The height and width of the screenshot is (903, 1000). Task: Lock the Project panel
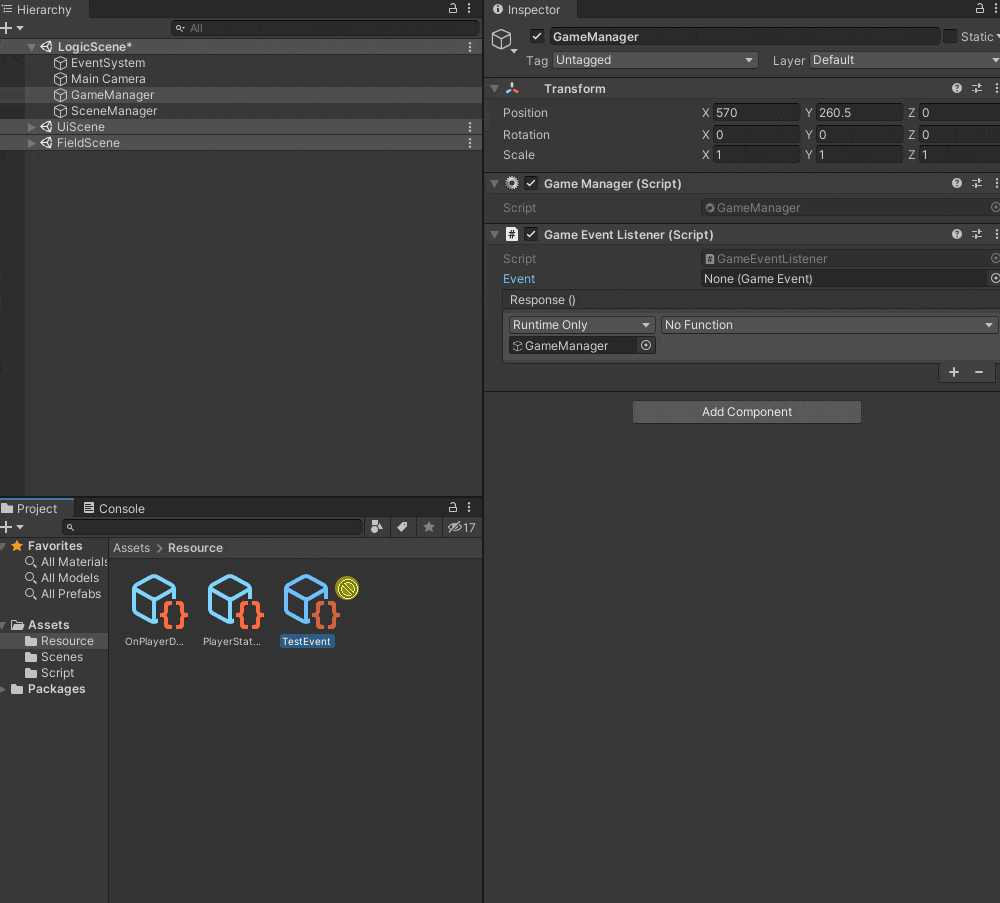point(453,508)
